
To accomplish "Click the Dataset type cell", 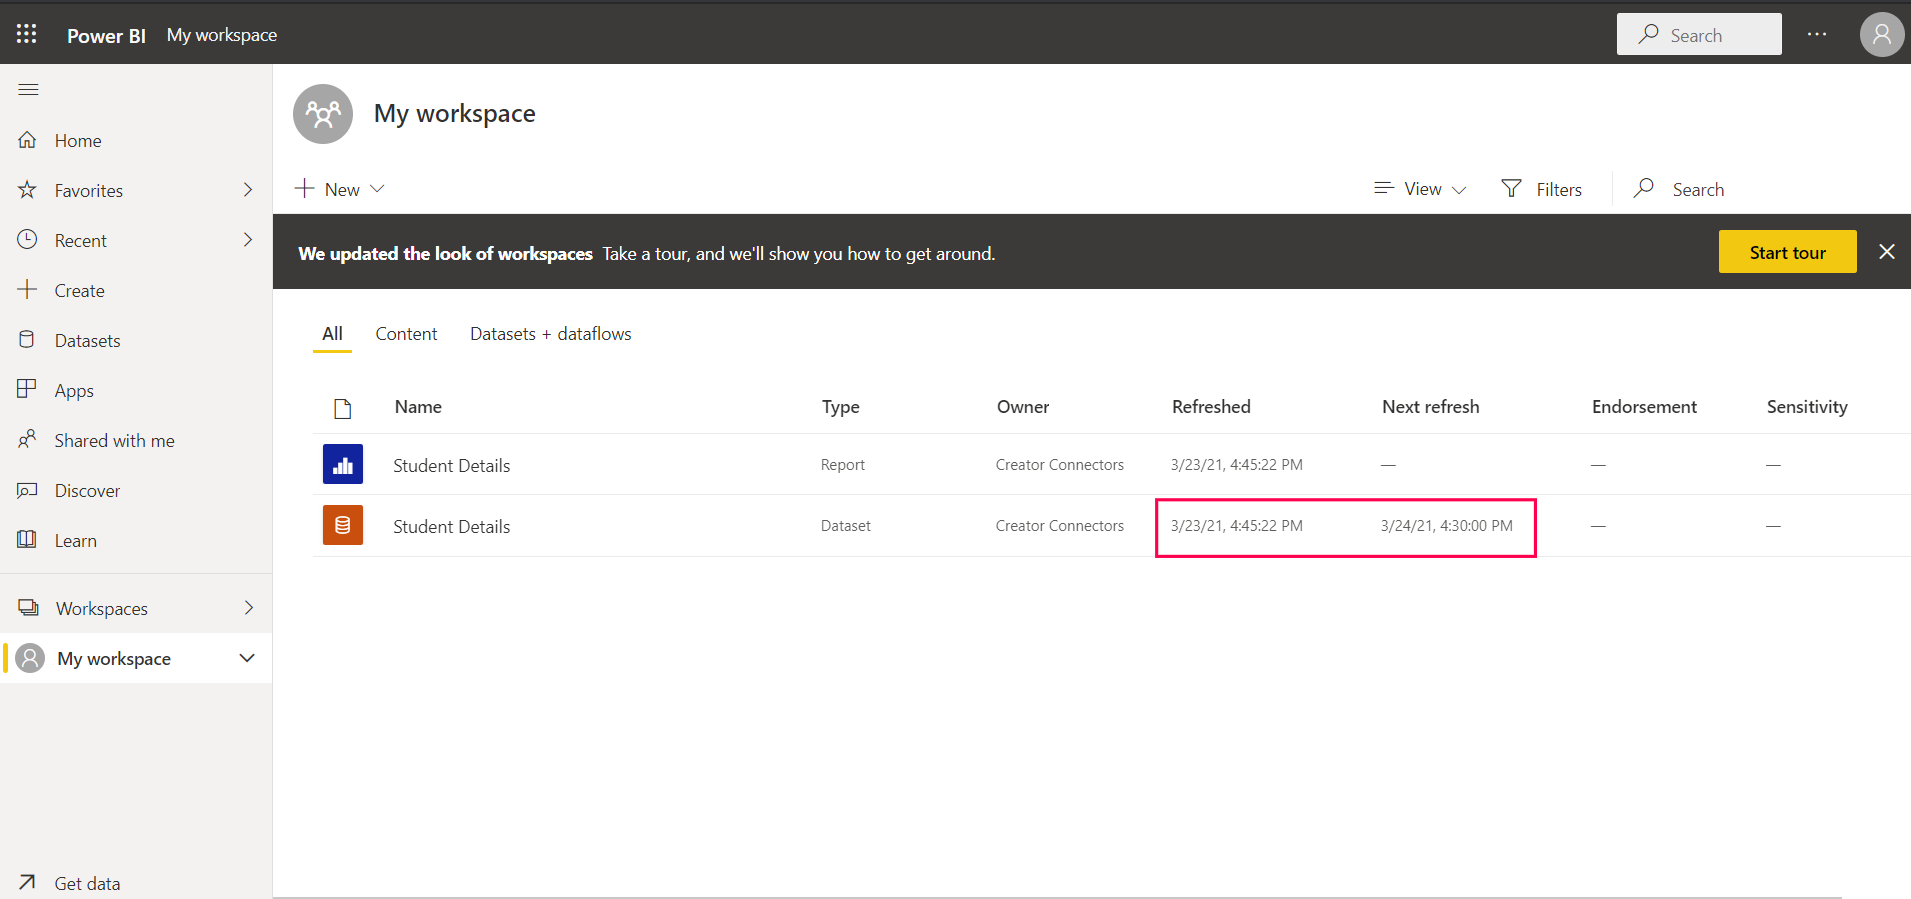I will pyautogui.click(x=846, y=526).
